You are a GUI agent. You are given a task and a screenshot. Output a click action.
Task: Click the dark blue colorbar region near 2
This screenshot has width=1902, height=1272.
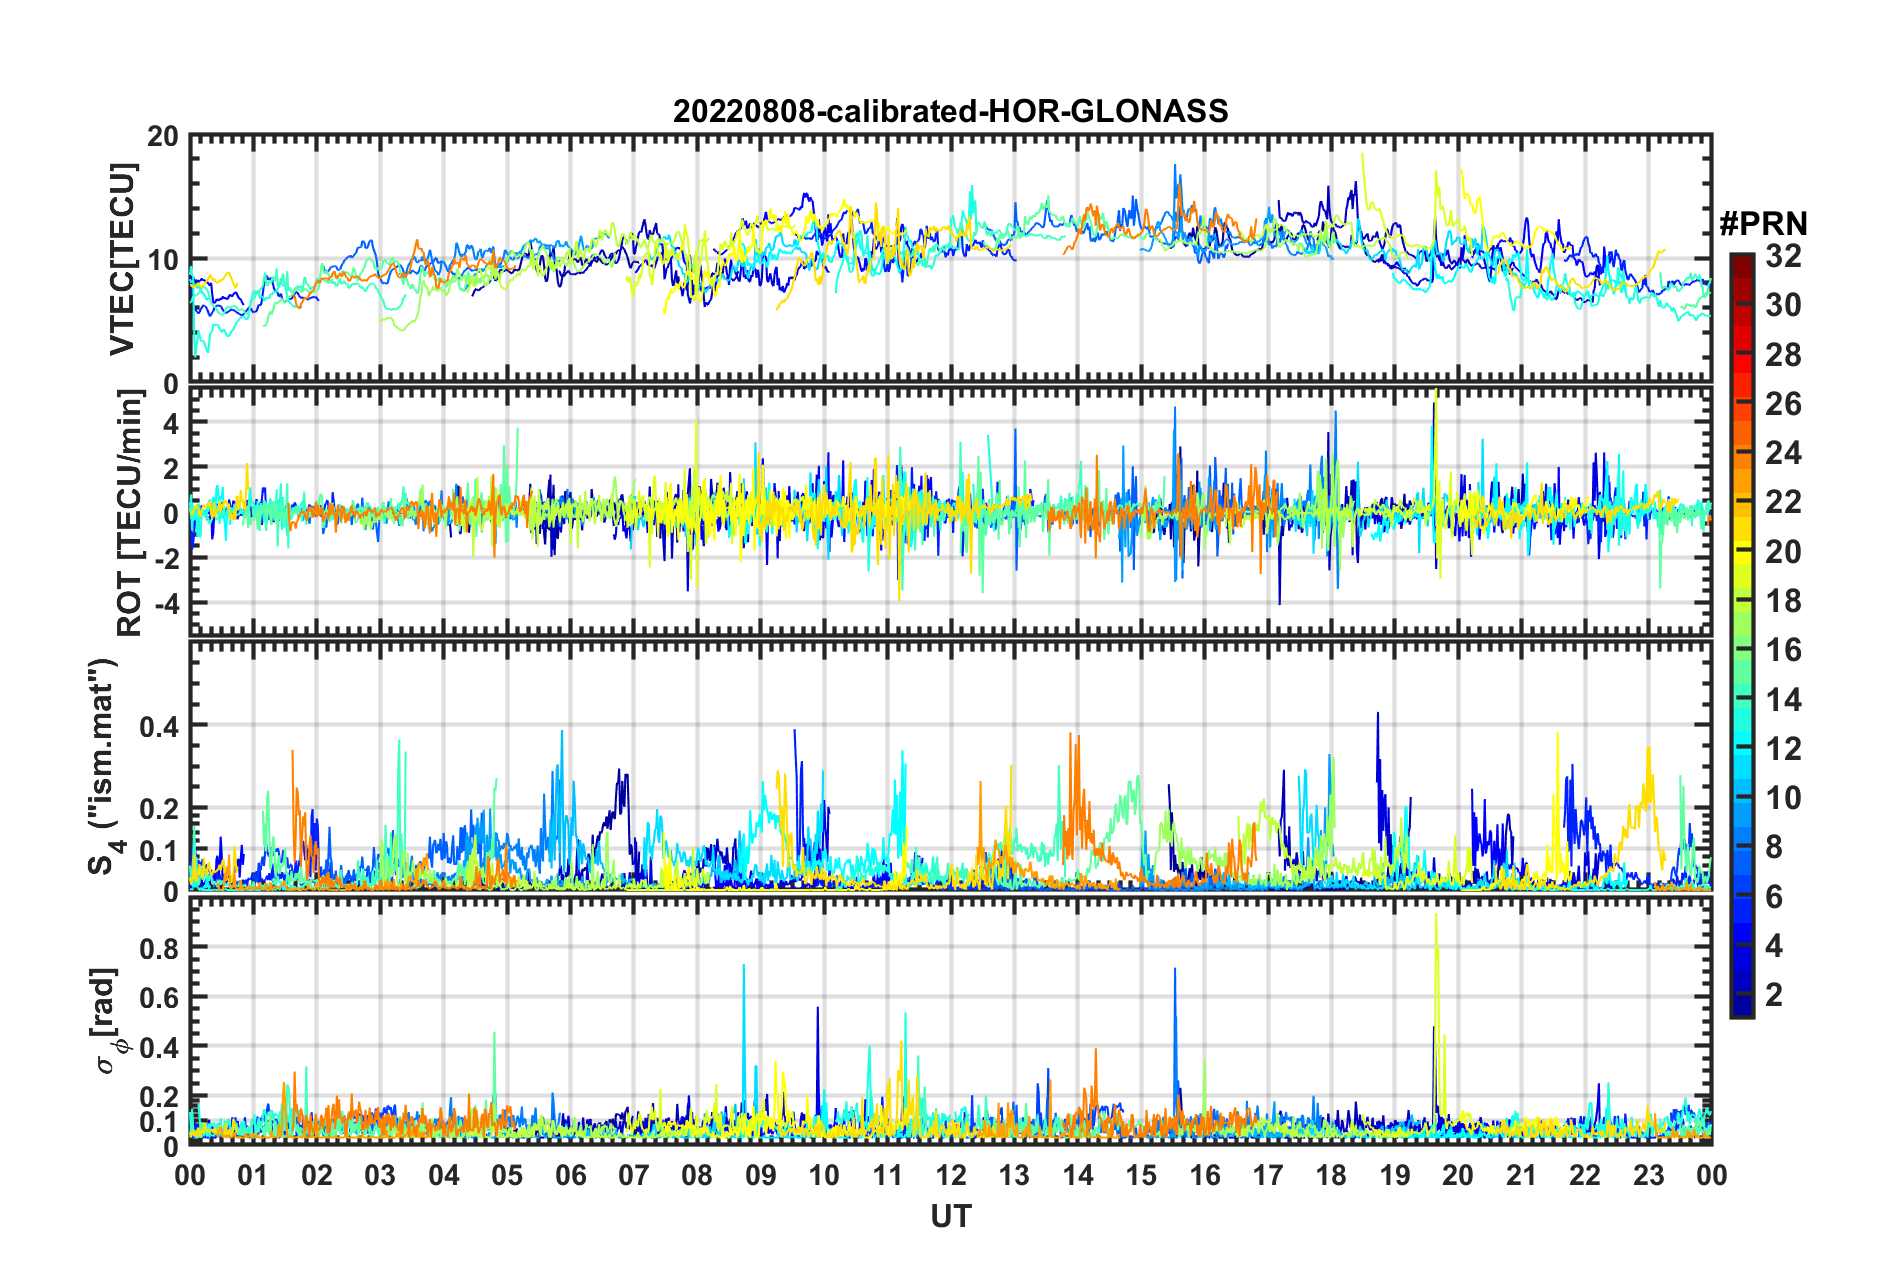pos(1741,994)
